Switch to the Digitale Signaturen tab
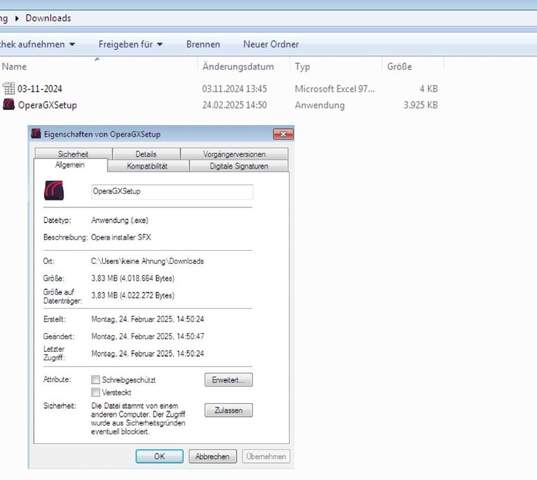The width and height of the screenshot is (537, 480). click(x=239, y=166)
